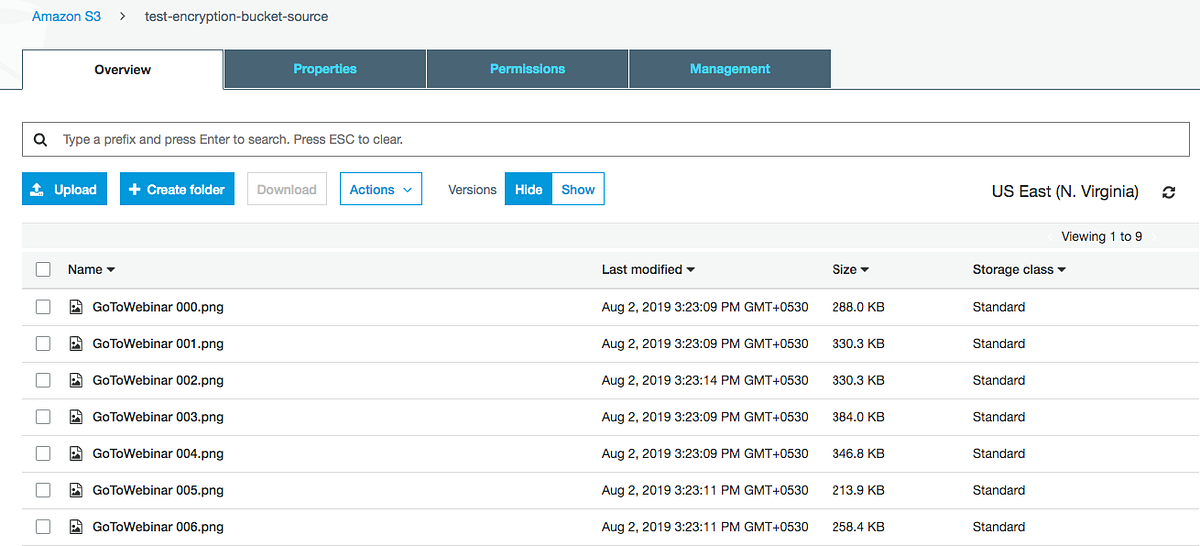Open GoToWebinar 000.png object link
Image resolution: width=1200 pixels, height=546 pixels.
[158, 307]
